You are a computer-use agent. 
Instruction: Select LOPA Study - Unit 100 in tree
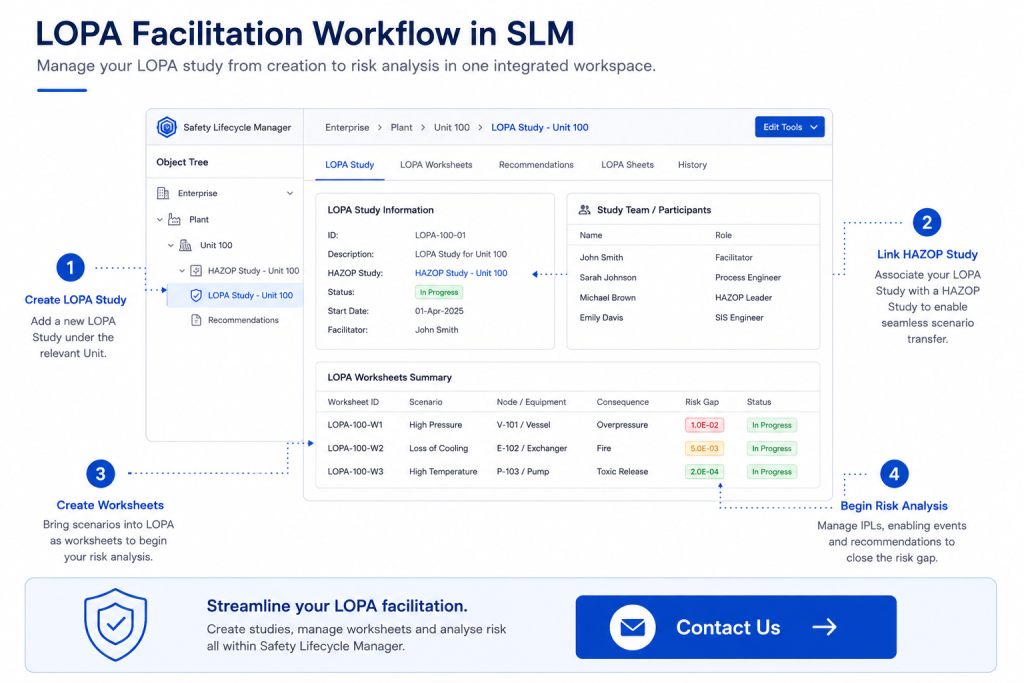tap(235, 295)
